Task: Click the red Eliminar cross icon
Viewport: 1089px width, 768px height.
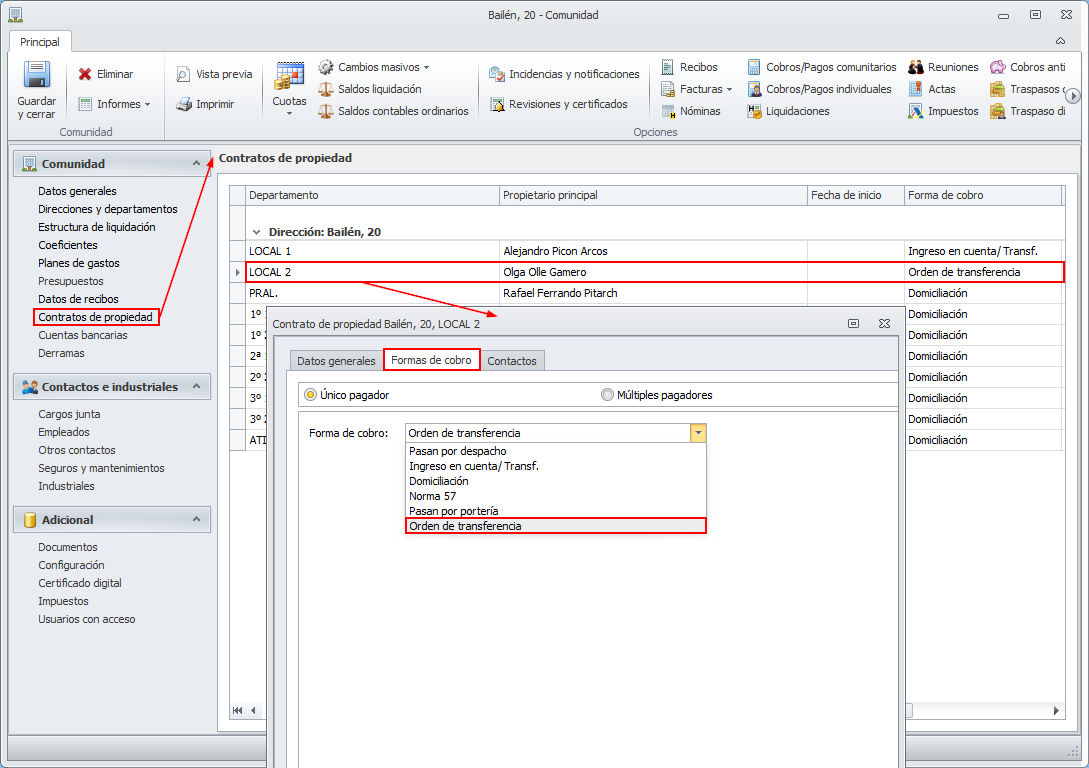Action: pos(85,74)
